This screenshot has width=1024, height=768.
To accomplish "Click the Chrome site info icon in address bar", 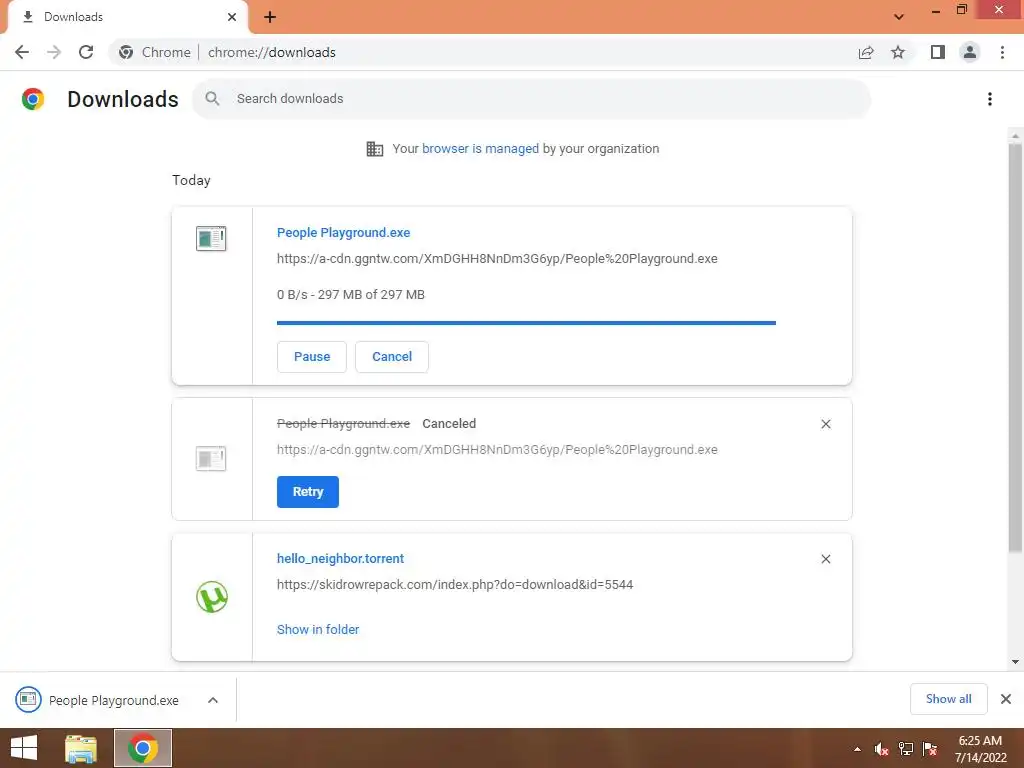I will tap(126, 52).
